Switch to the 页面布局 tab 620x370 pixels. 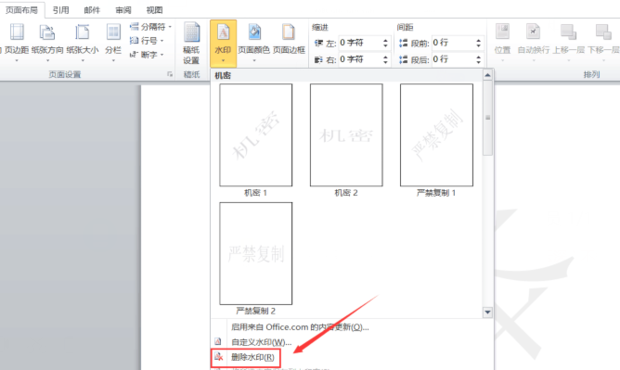(x=22, y=10)
